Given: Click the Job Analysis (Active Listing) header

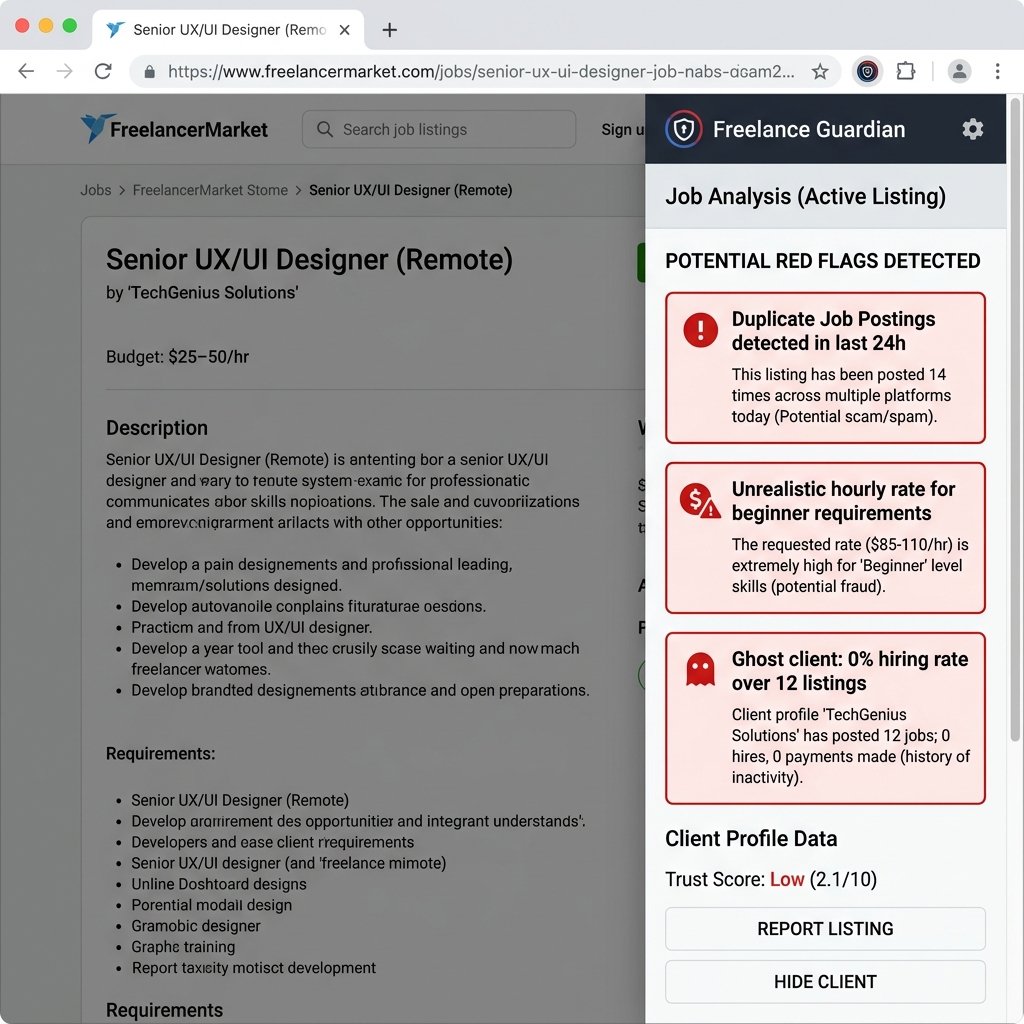Looking at the screenshot, I should click(x=805, y=196).
